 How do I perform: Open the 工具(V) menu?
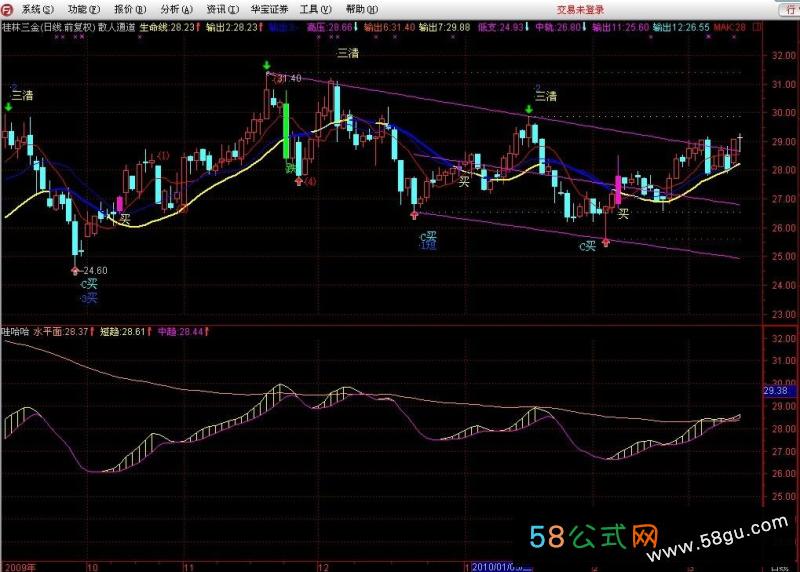click(316, 9)
